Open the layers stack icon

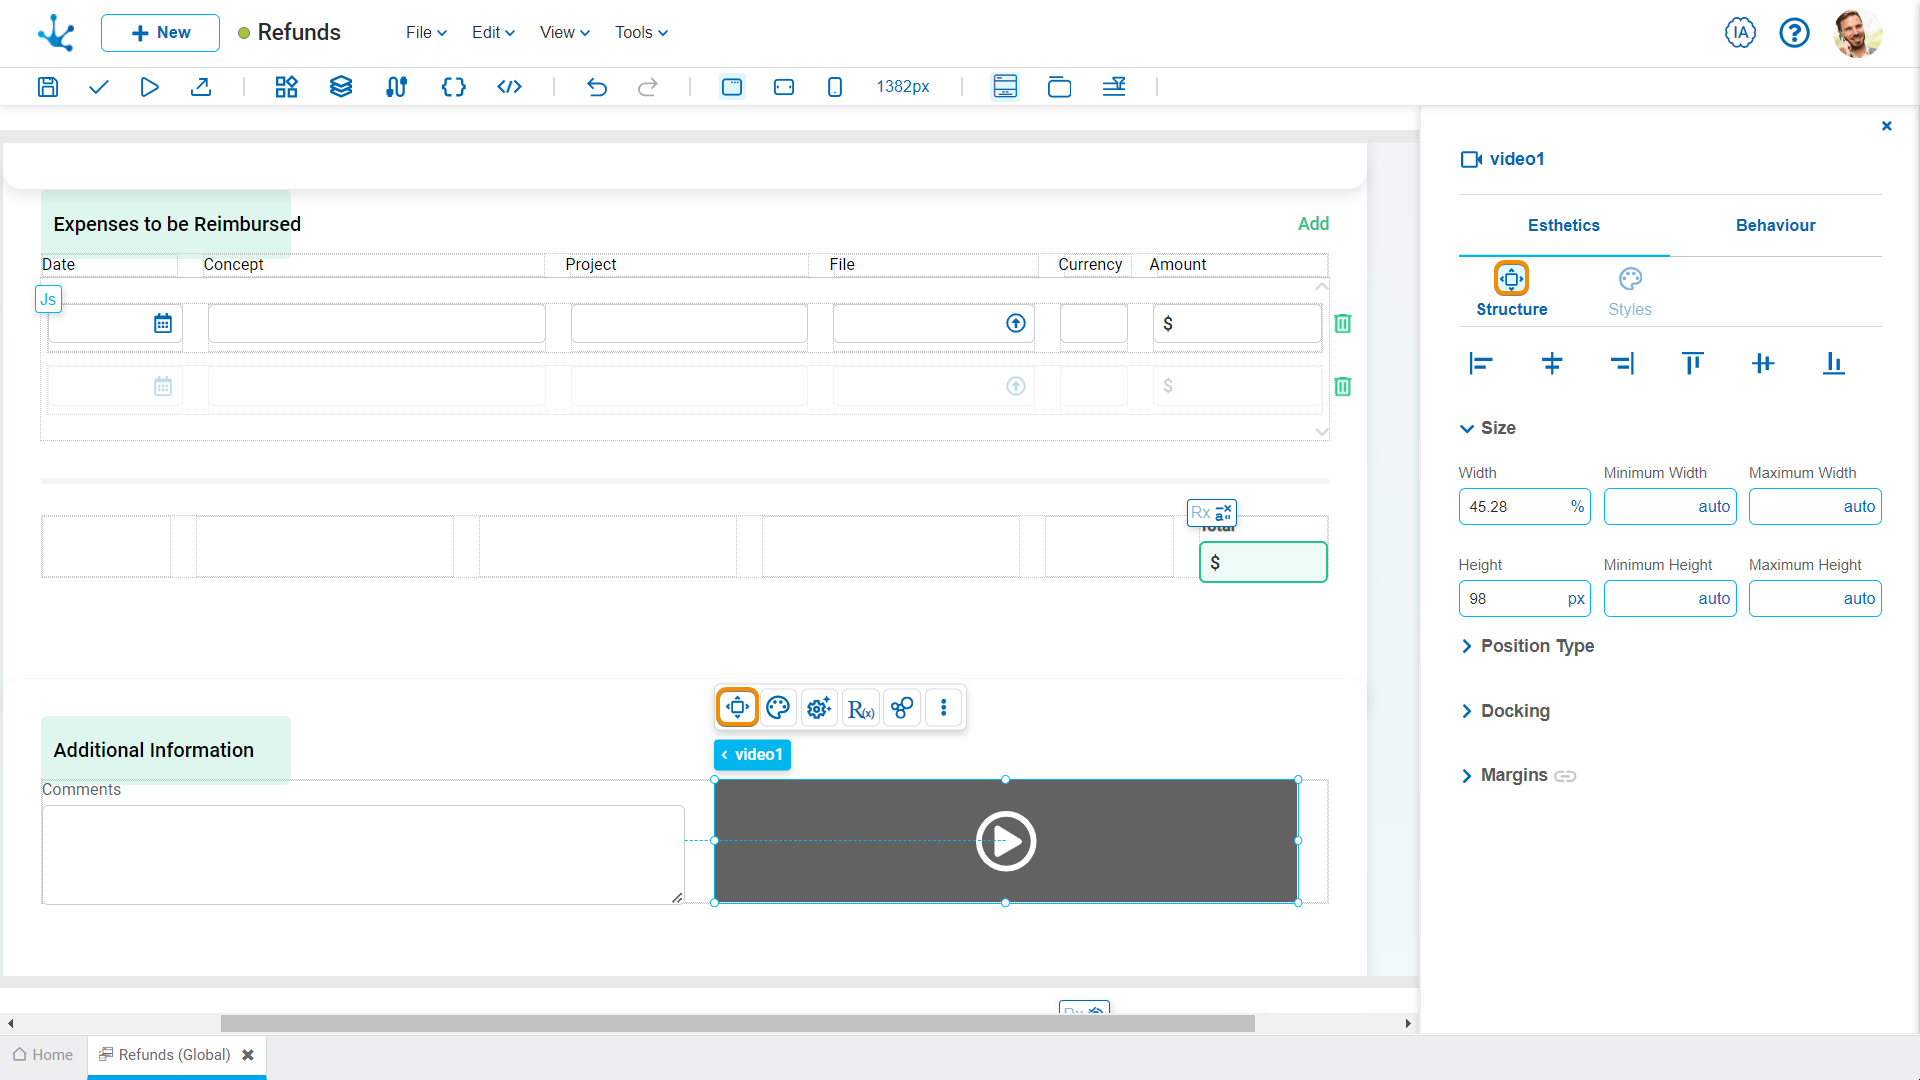pos(341,87)
